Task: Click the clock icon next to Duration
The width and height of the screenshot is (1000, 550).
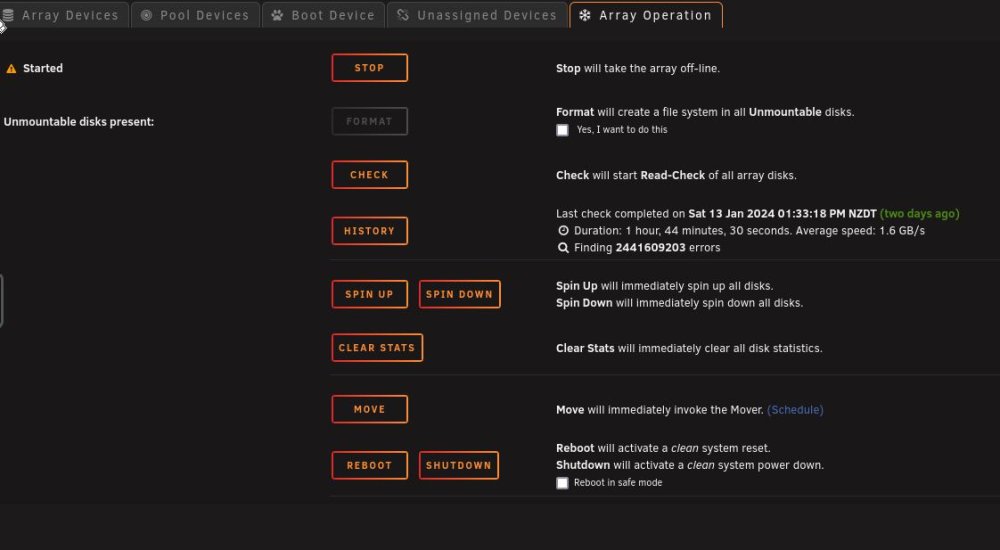Action: click(x=563, y=230)
